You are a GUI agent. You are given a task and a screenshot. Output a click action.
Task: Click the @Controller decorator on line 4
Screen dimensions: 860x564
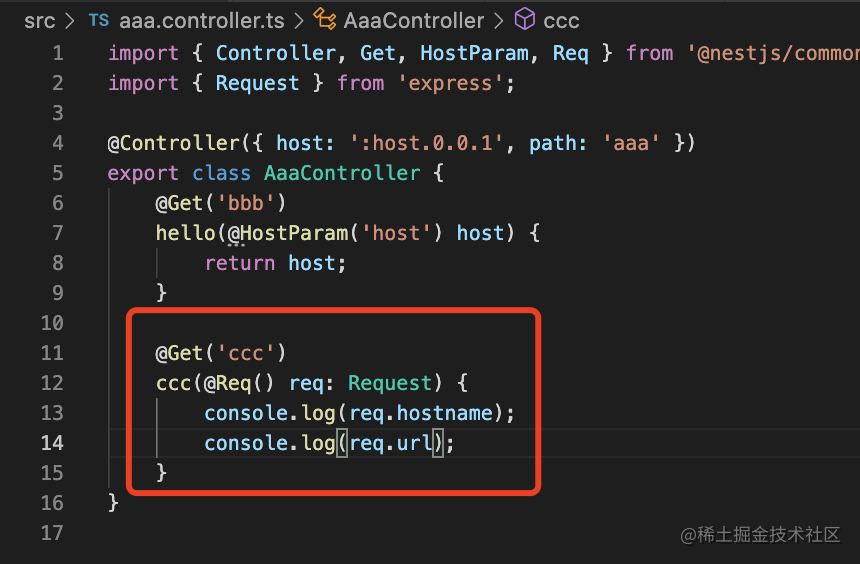(173, 143)
